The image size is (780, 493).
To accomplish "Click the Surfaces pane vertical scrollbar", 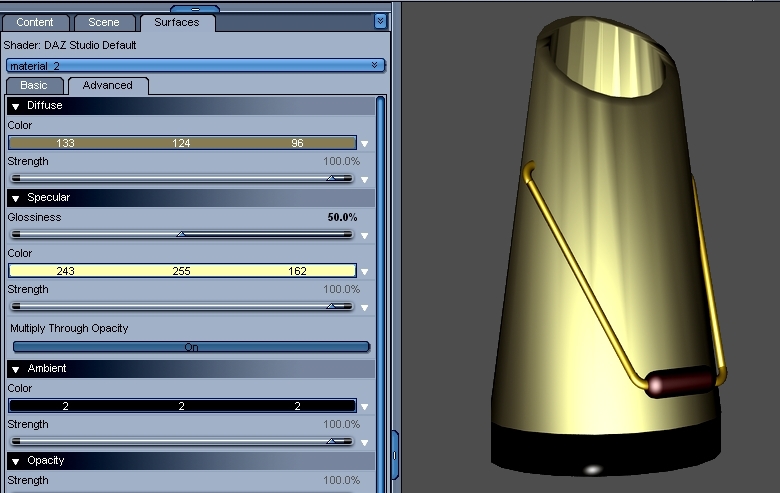I will pos(381,294).
